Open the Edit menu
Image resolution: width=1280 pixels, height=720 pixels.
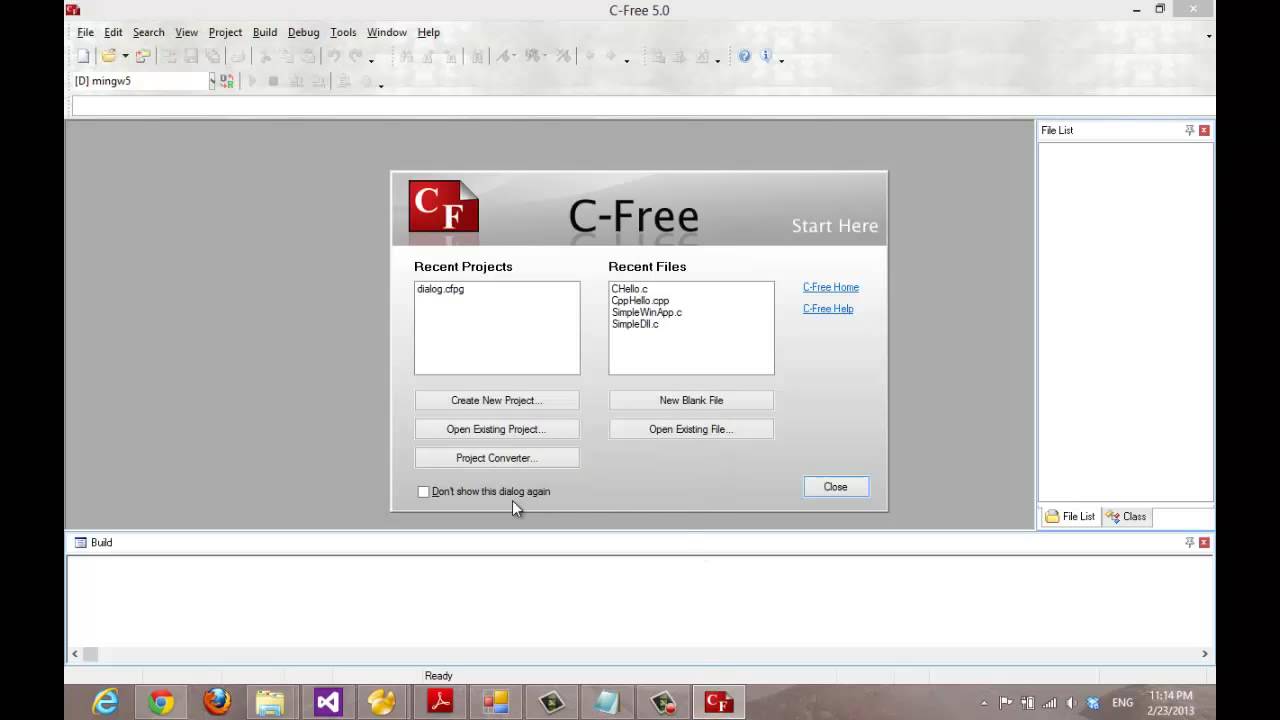[113, 32]
